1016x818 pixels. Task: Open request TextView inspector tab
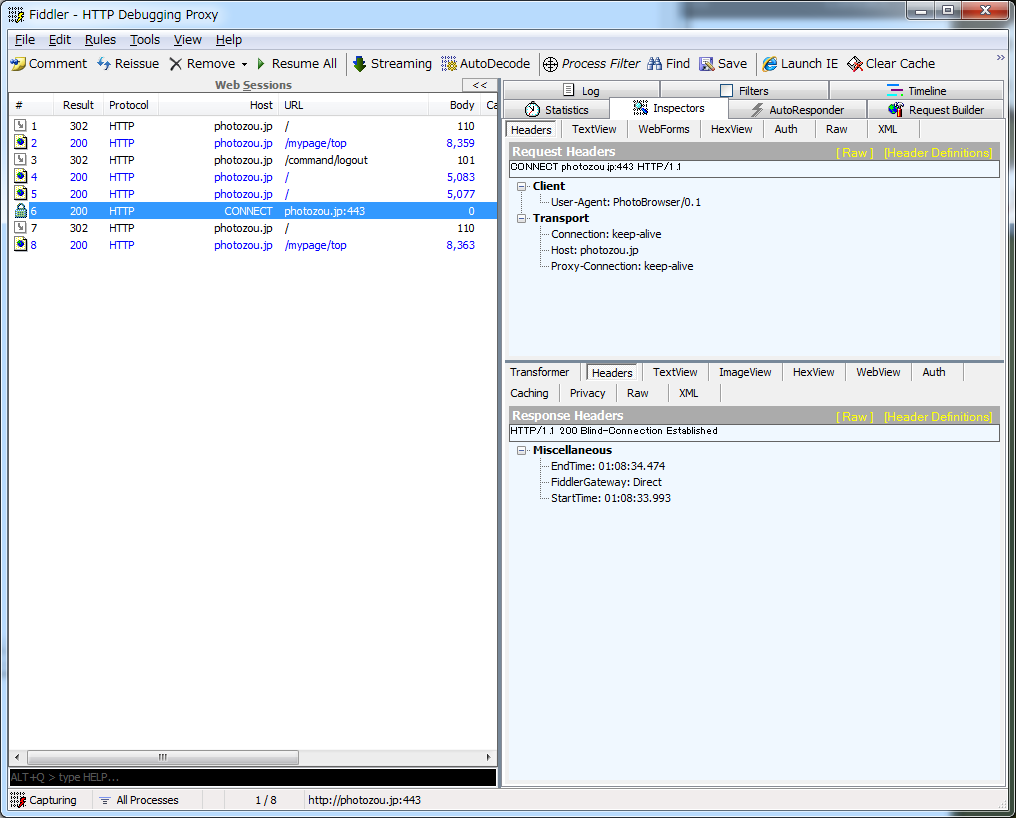click(594, 129)
